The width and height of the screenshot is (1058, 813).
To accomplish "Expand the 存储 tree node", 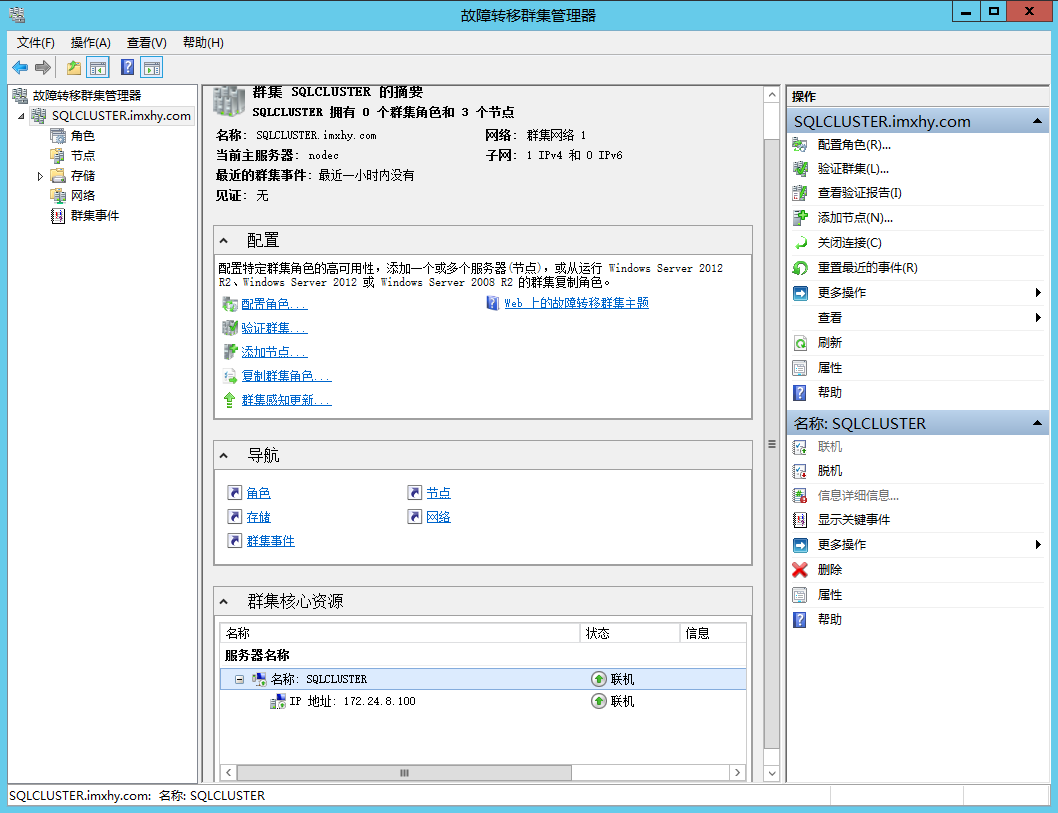I will pos(40,176).
